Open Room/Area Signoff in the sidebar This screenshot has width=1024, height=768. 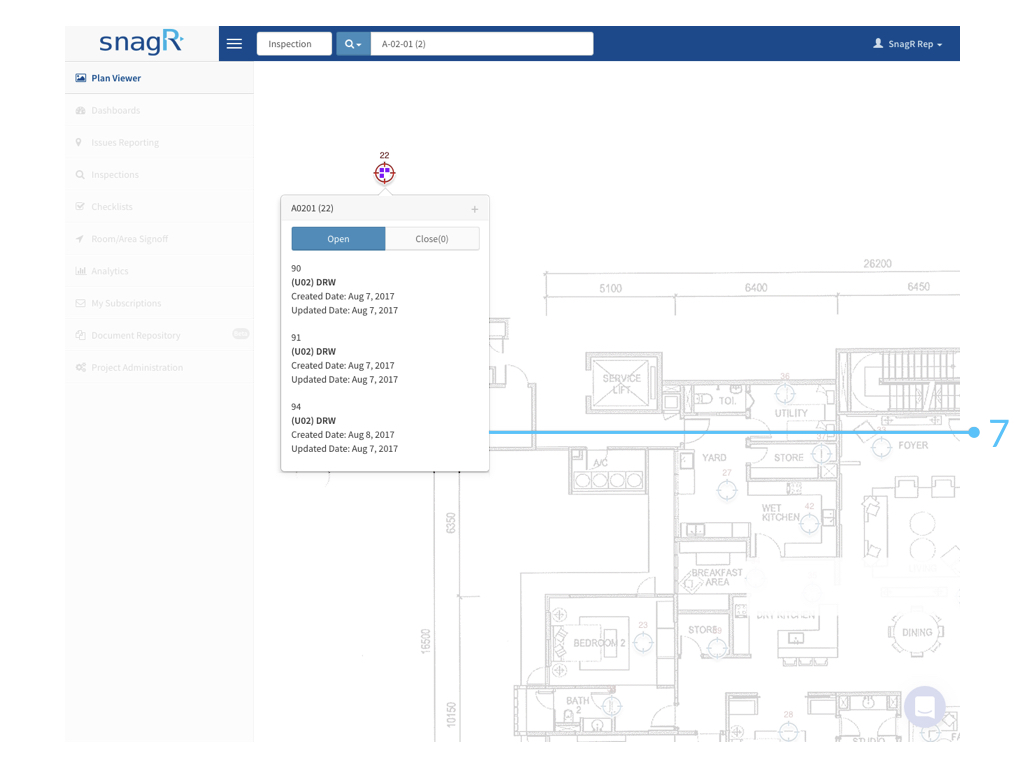click(159, 239)
